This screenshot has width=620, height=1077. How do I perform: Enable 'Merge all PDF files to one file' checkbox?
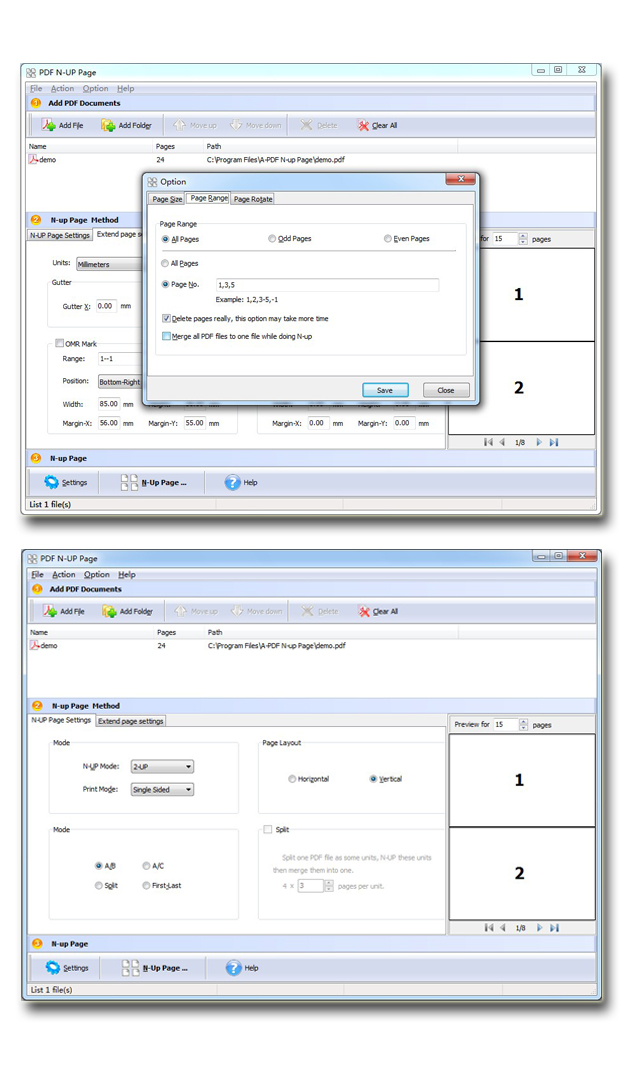166,337
